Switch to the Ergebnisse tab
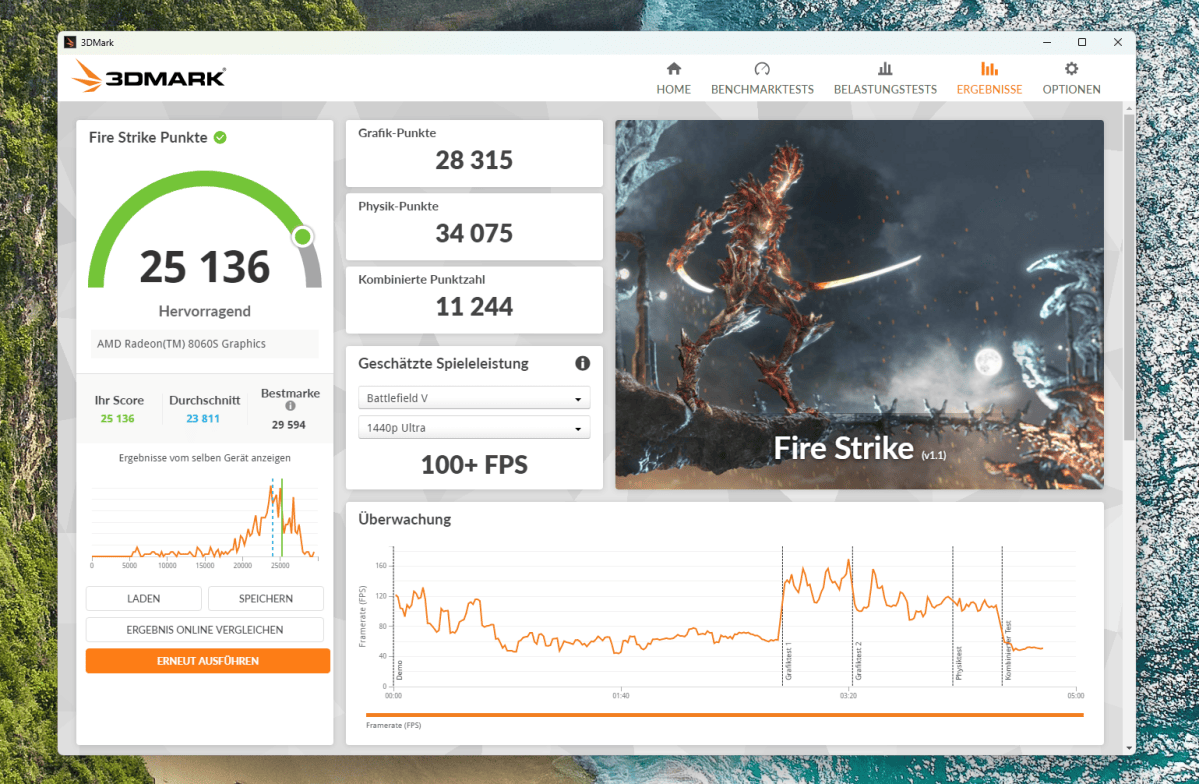Image resolution: width=1199 pixels, height=784 pixels. (989, 78)
